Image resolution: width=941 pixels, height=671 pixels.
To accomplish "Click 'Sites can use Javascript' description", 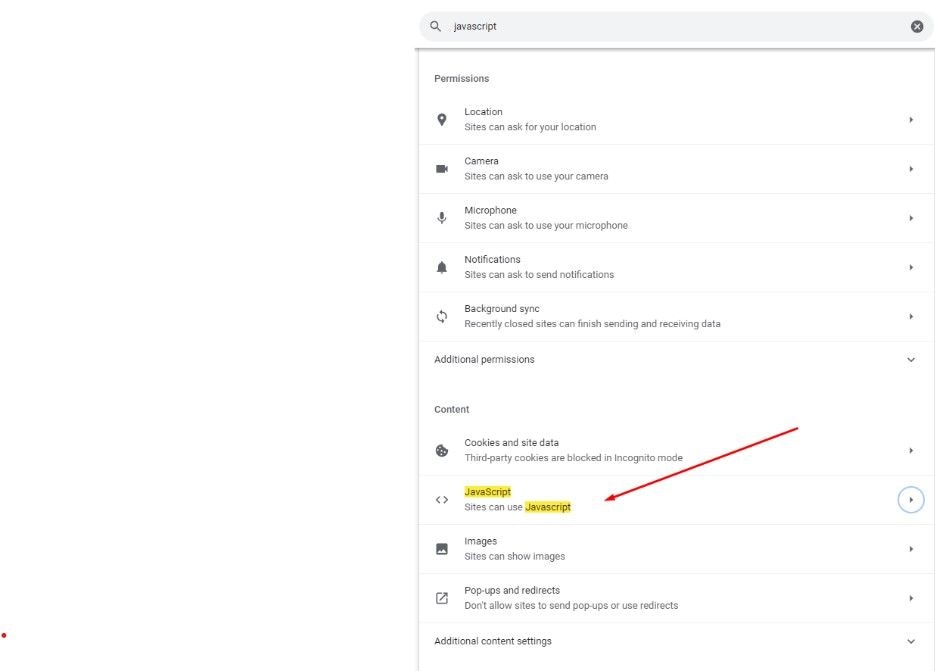I will click(x=517, y=507).
